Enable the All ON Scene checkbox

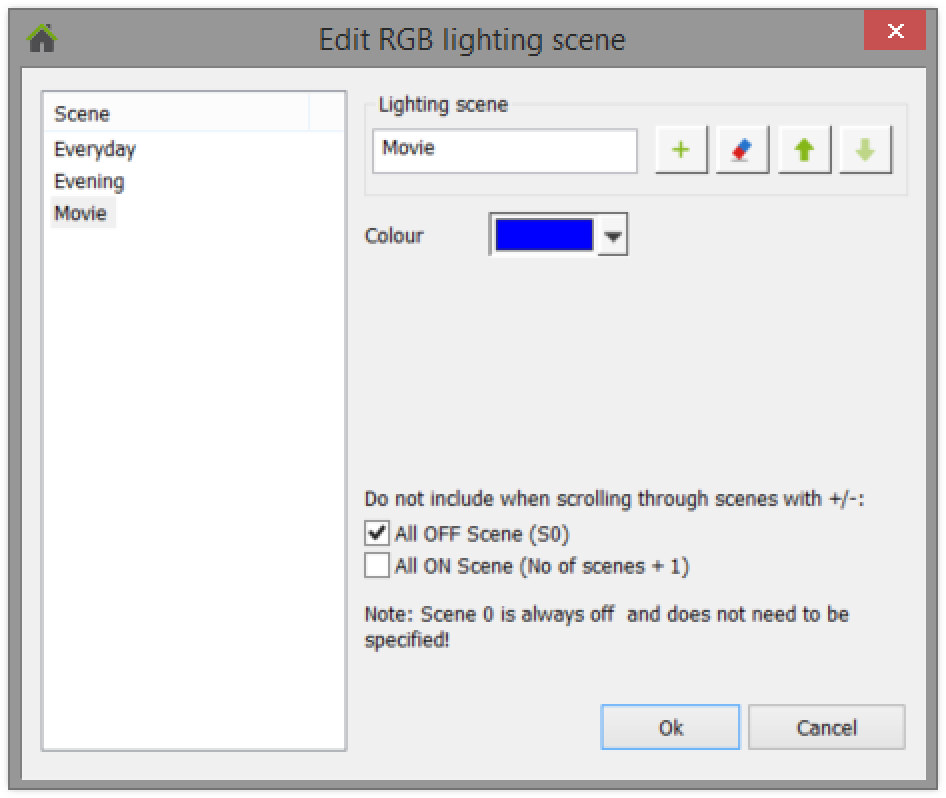point(378,566)
